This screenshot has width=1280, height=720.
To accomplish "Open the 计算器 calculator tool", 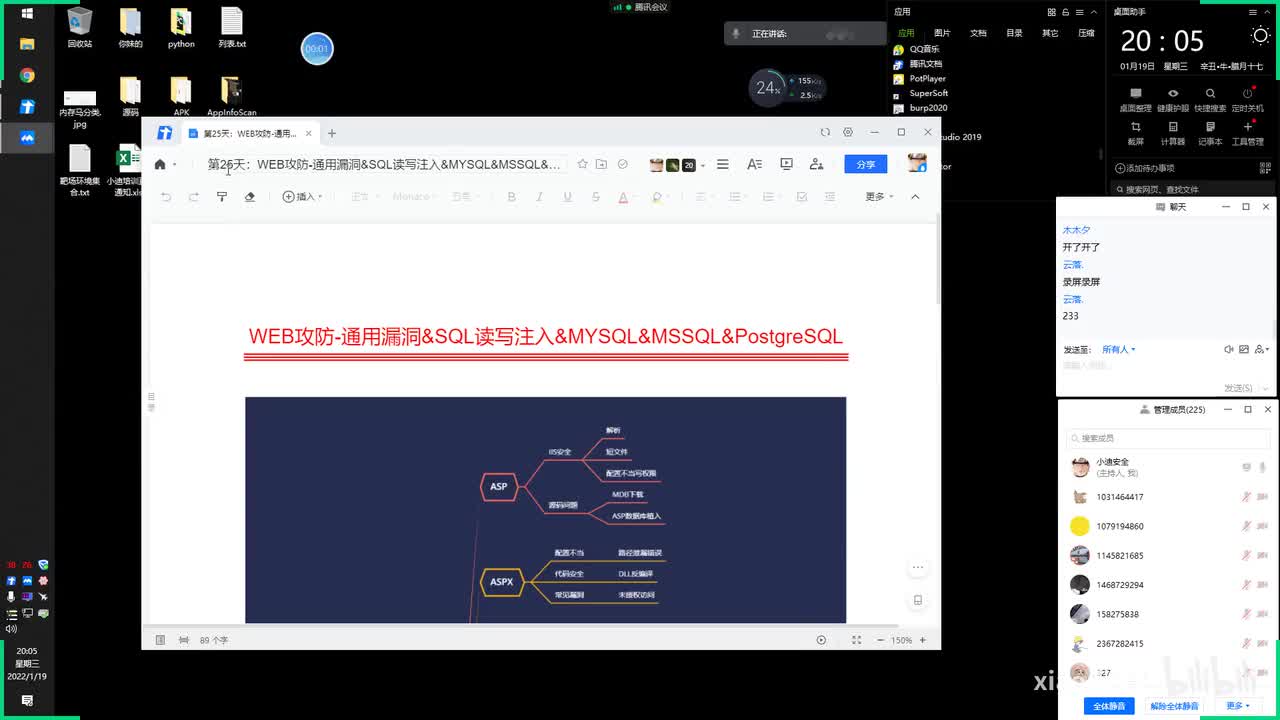I will (x=1173, y=132).
